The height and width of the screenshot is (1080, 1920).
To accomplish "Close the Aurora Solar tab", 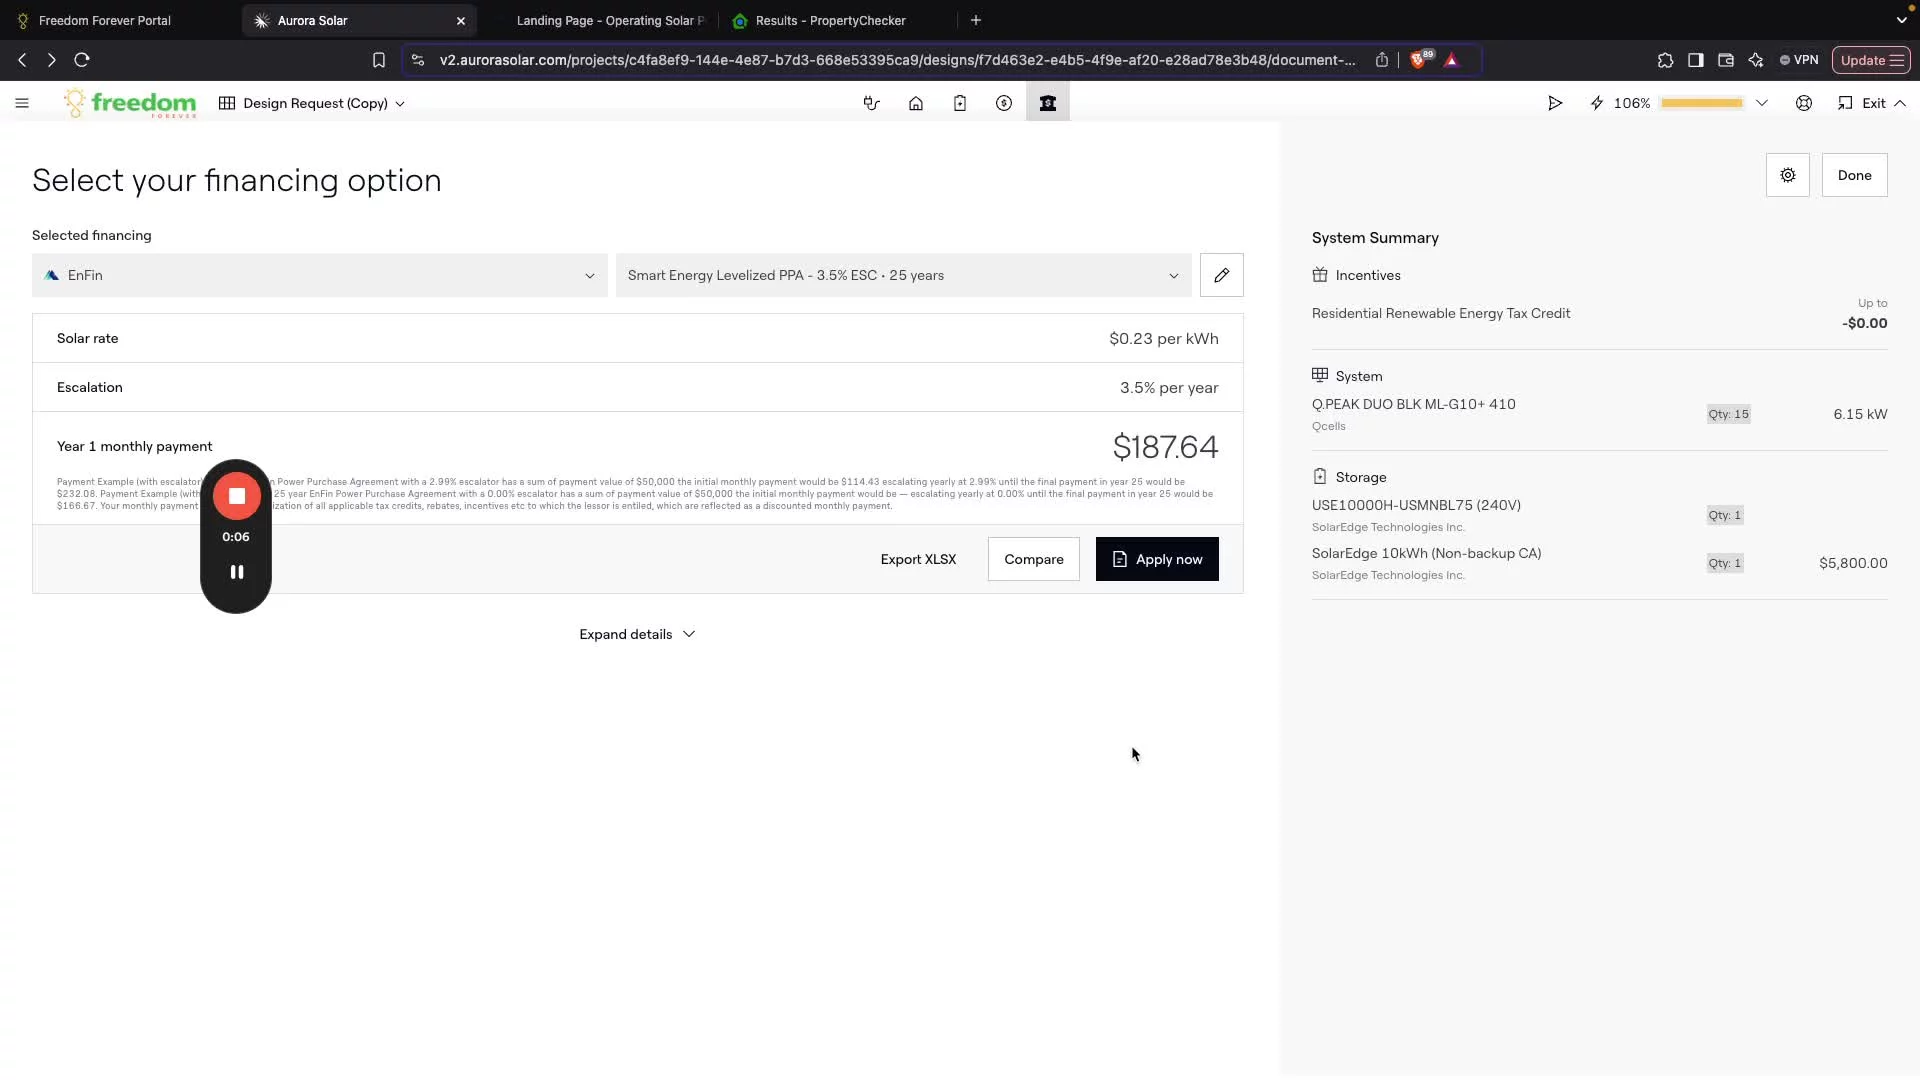I will pyautogui.click(x=461, y=20).
